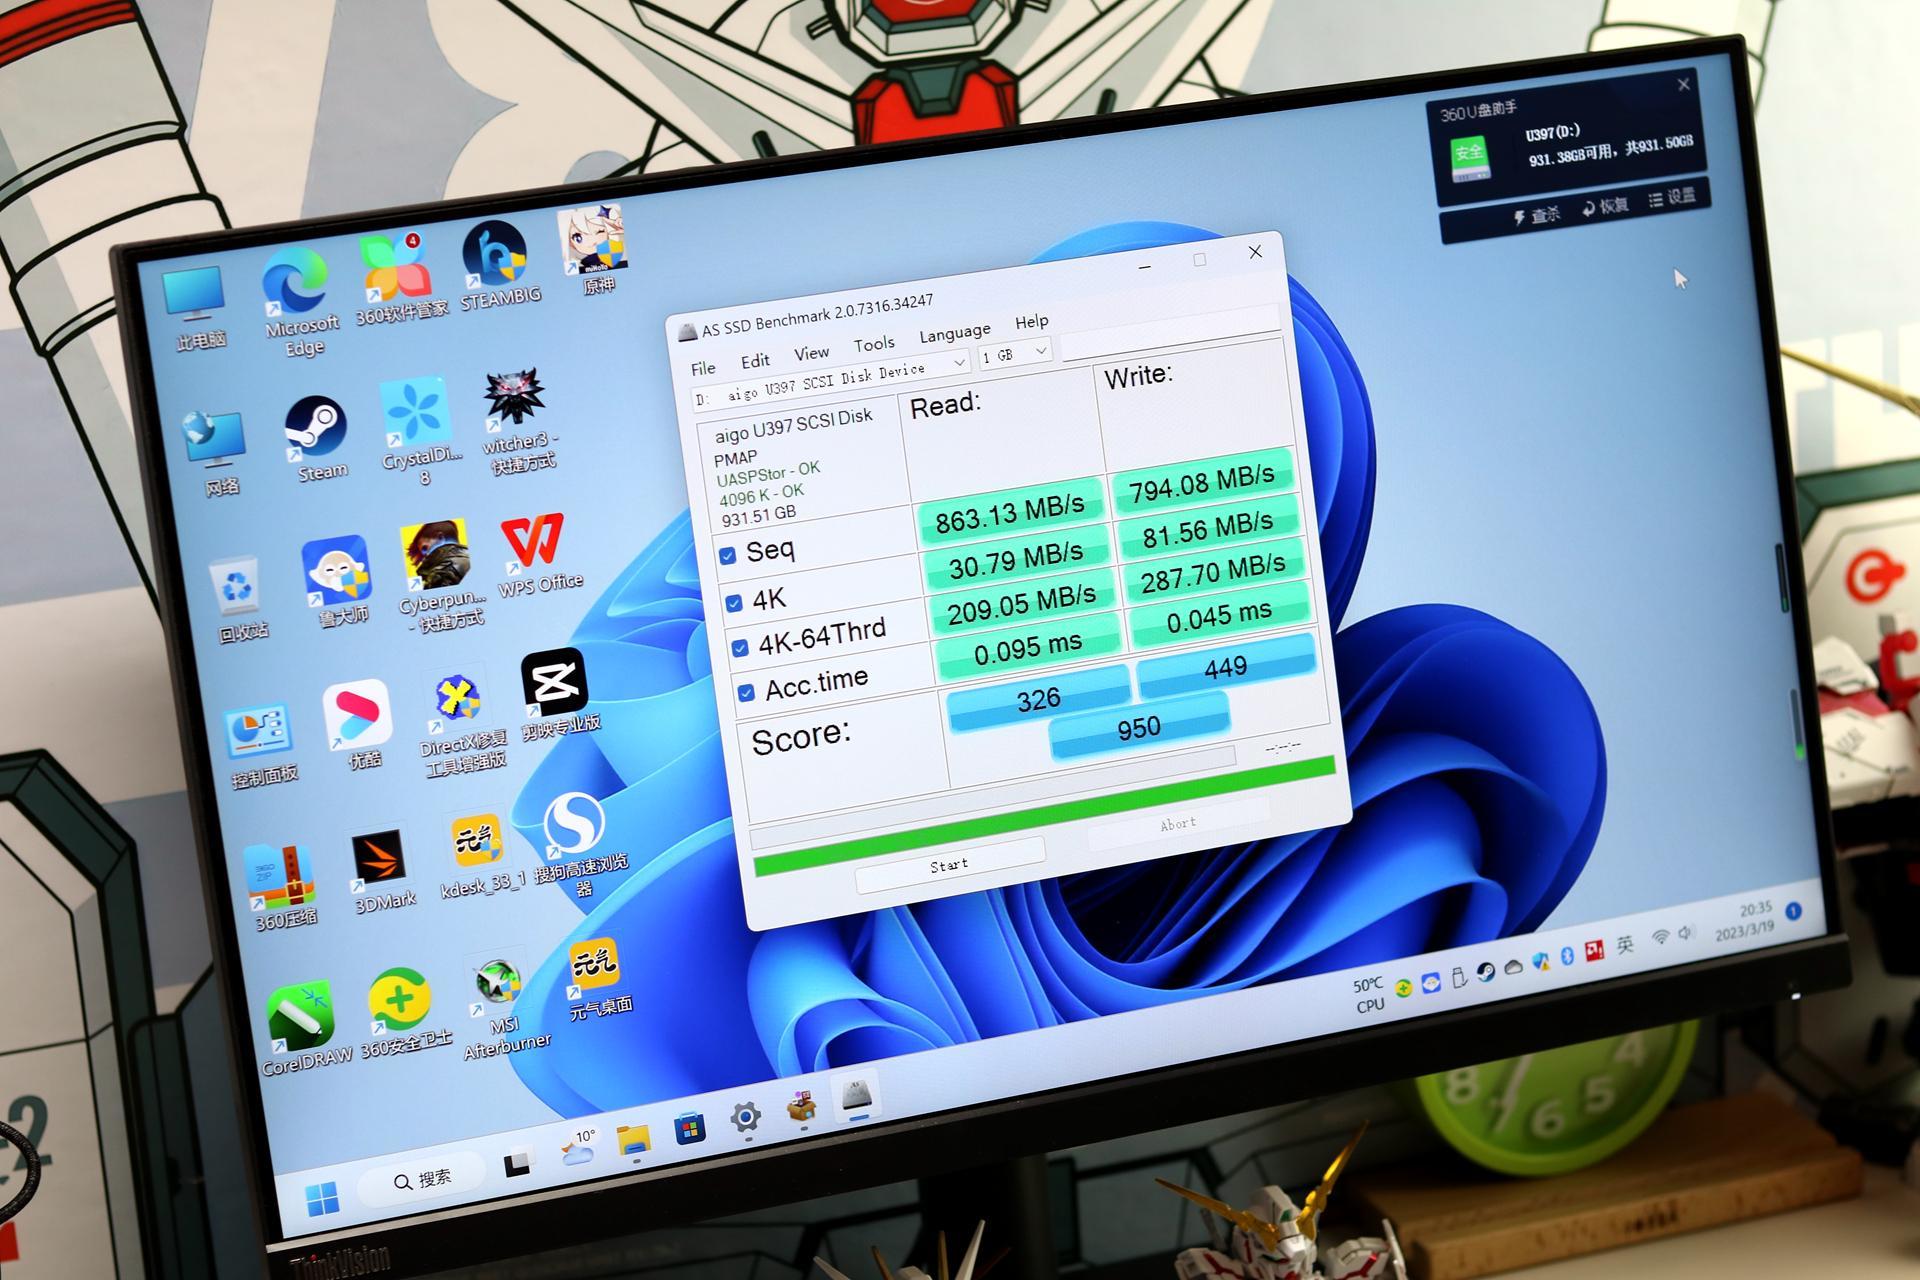
Task: Click the Bluetooth tray icon
Action: pyautogui.click(x=1568, y=955)
